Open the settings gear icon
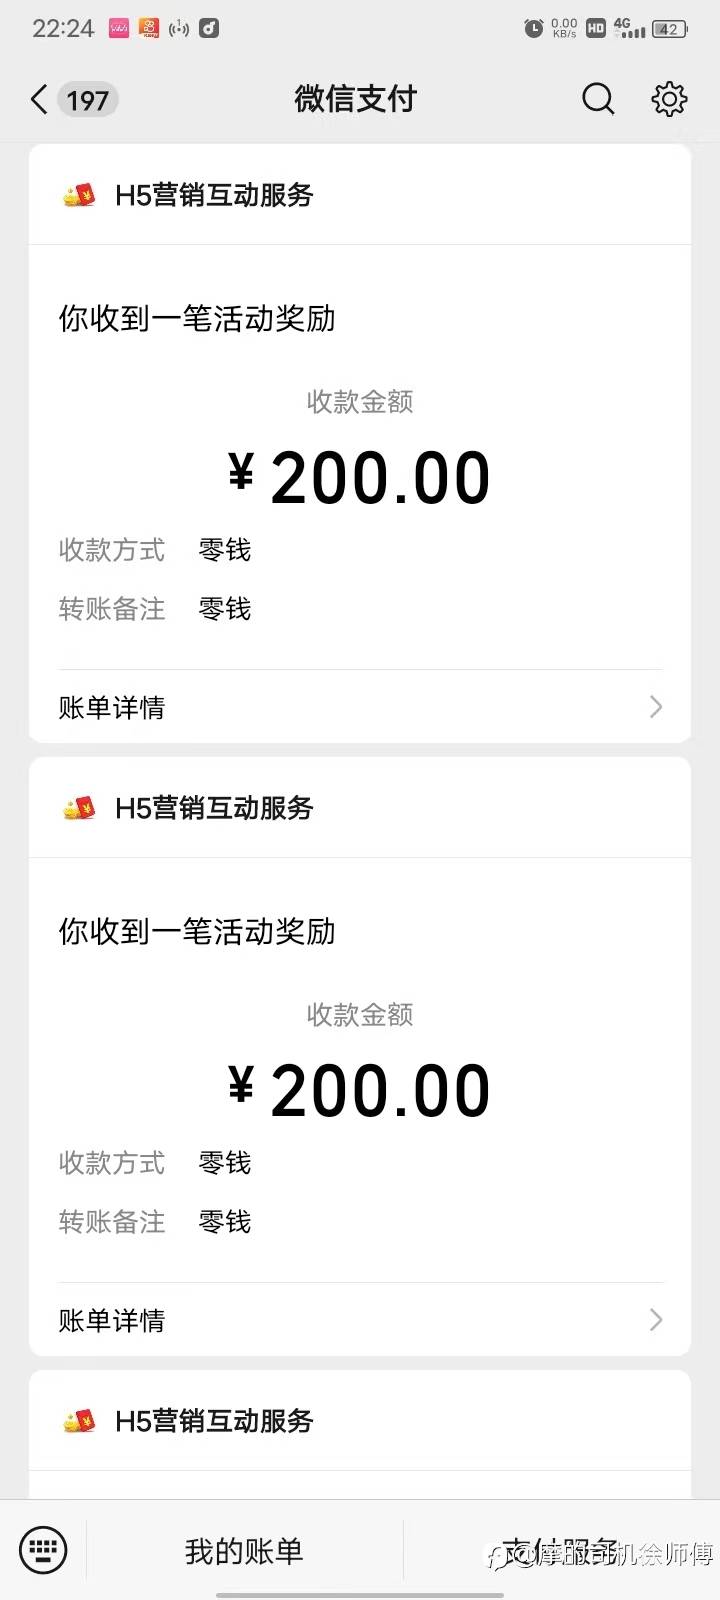Screen dimensions: 720x1600 point(669,98)
